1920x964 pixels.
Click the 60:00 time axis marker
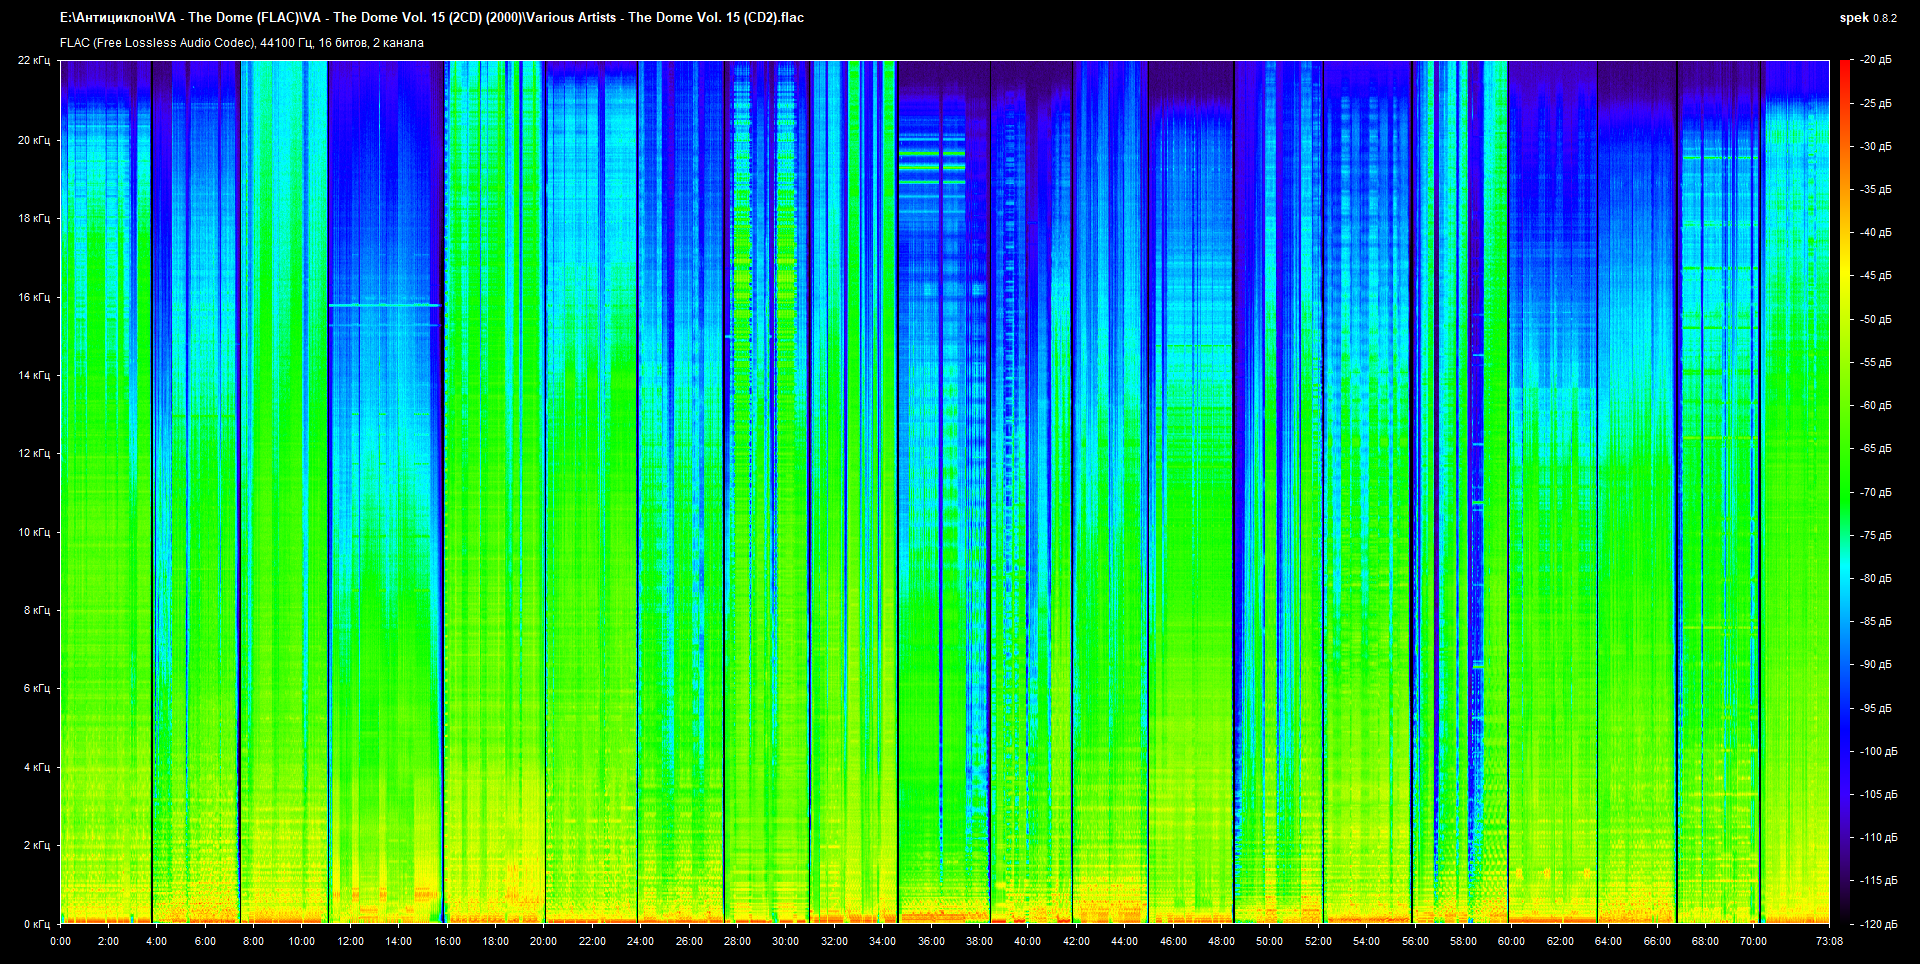1511,941
